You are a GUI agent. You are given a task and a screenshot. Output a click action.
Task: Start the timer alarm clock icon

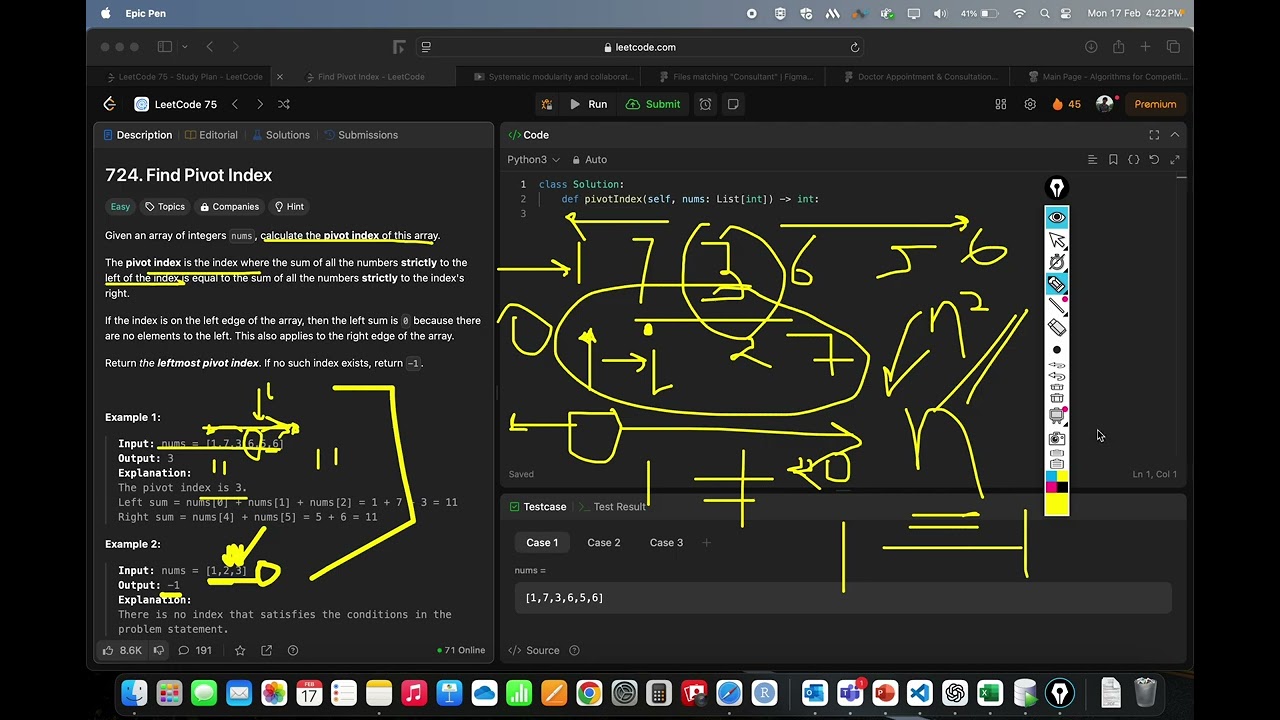click(705, 104)
